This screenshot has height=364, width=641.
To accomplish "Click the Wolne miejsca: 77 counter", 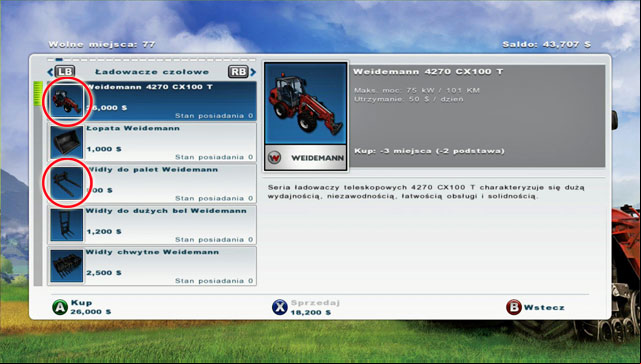I will (102, 44).
